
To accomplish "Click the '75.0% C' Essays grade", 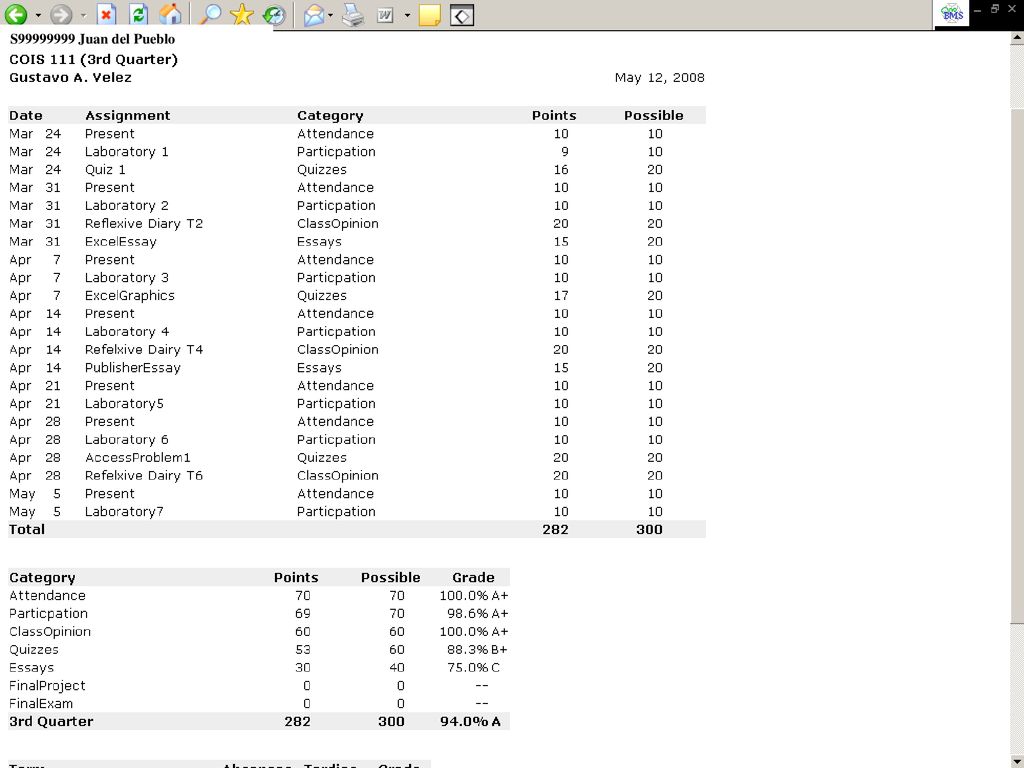I will (x=472, y=667).
